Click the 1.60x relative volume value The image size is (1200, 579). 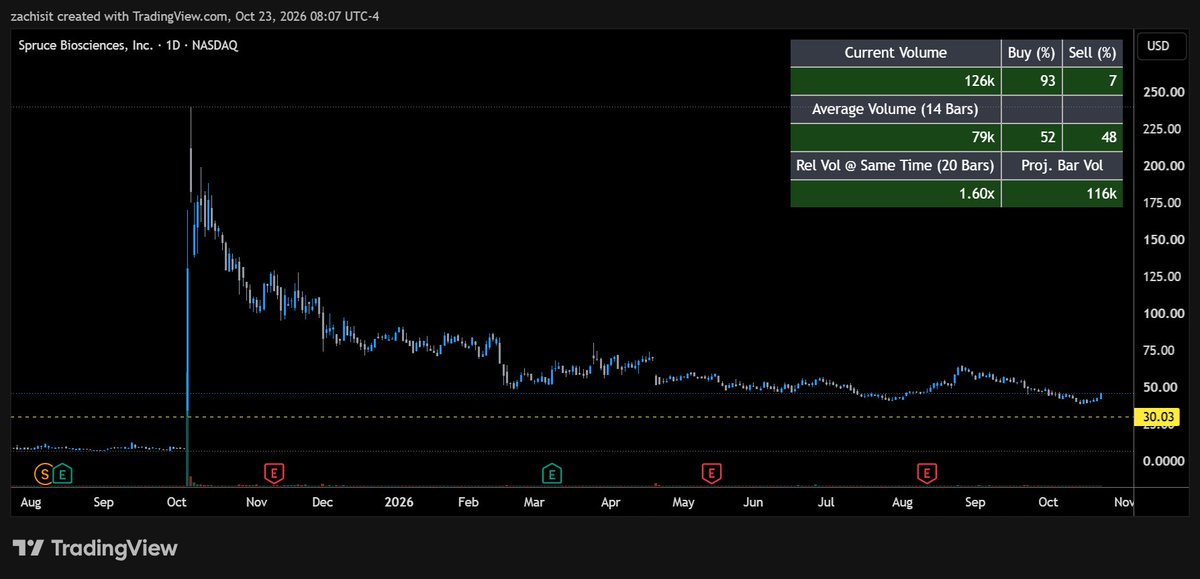(896, 193)
